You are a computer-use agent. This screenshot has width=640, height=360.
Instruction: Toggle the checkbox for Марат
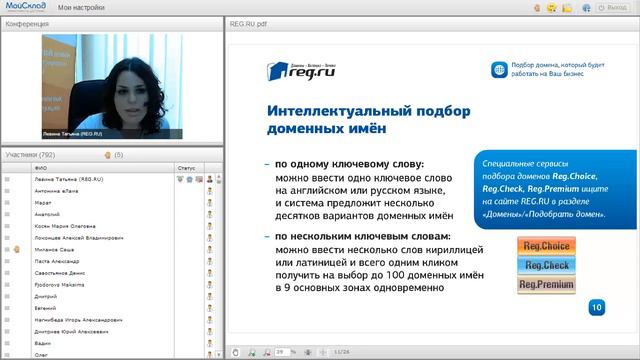tap(7, 203)
